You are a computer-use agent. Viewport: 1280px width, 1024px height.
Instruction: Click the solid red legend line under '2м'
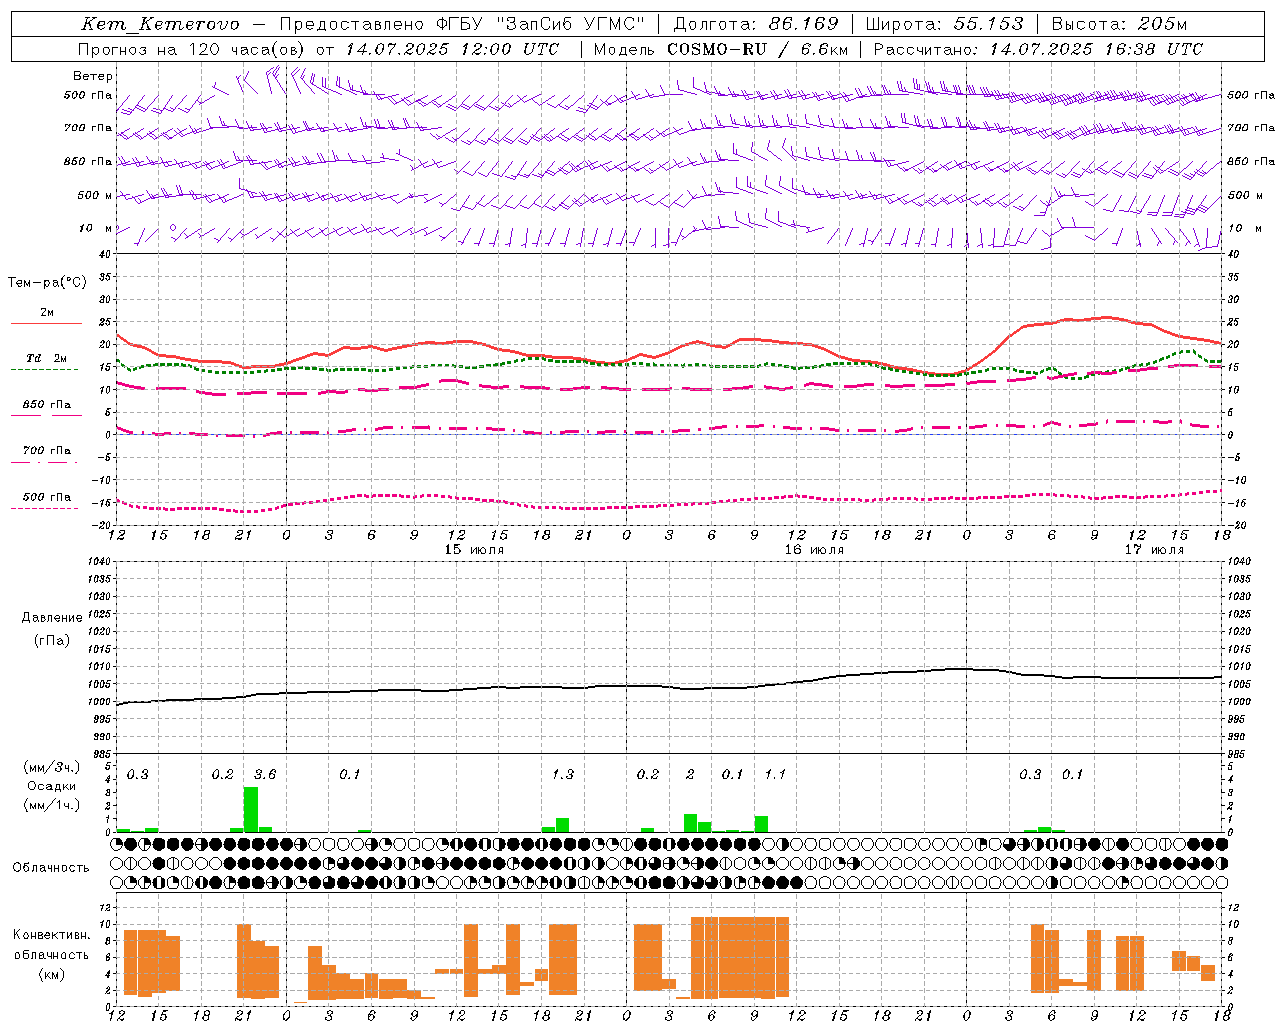pyautogui.click(x=46, y=323)
